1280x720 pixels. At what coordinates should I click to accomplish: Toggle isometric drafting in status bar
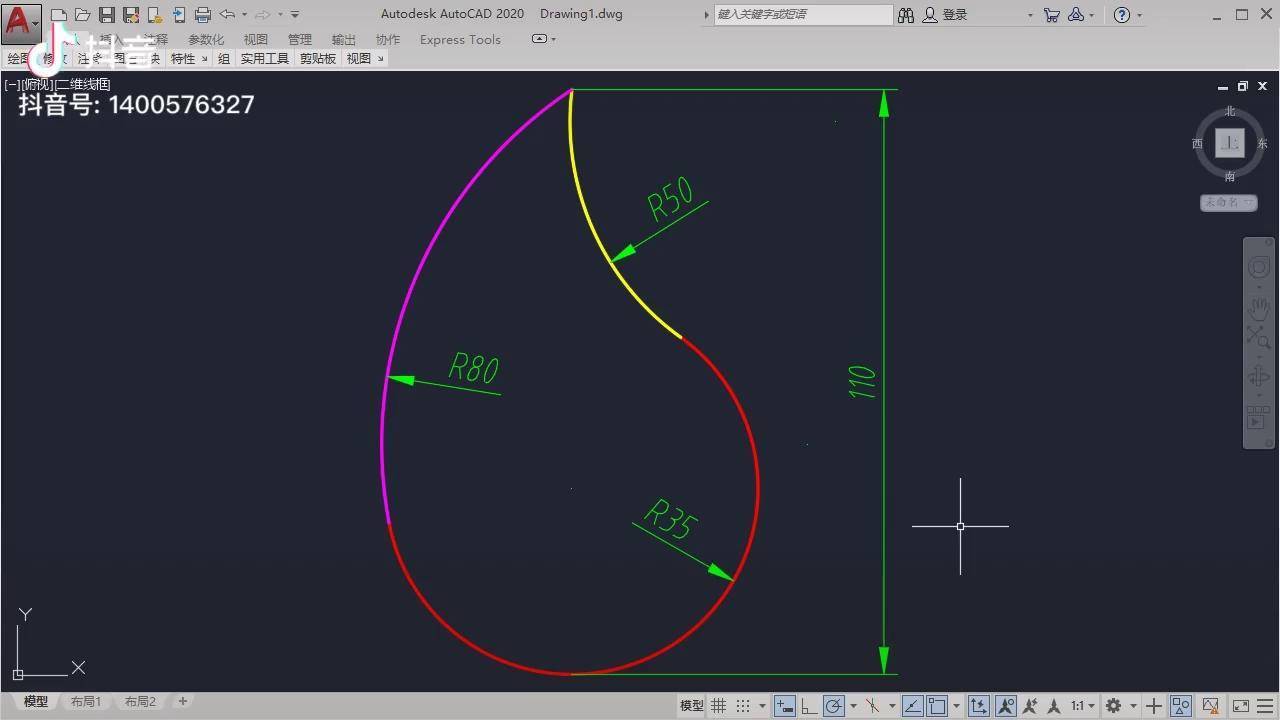(x=873, y=706)
